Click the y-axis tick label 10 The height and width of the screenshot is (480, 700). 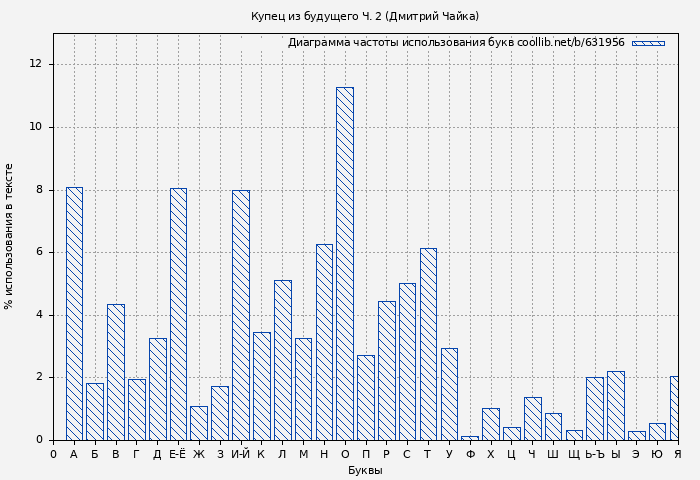click(36, 127)
